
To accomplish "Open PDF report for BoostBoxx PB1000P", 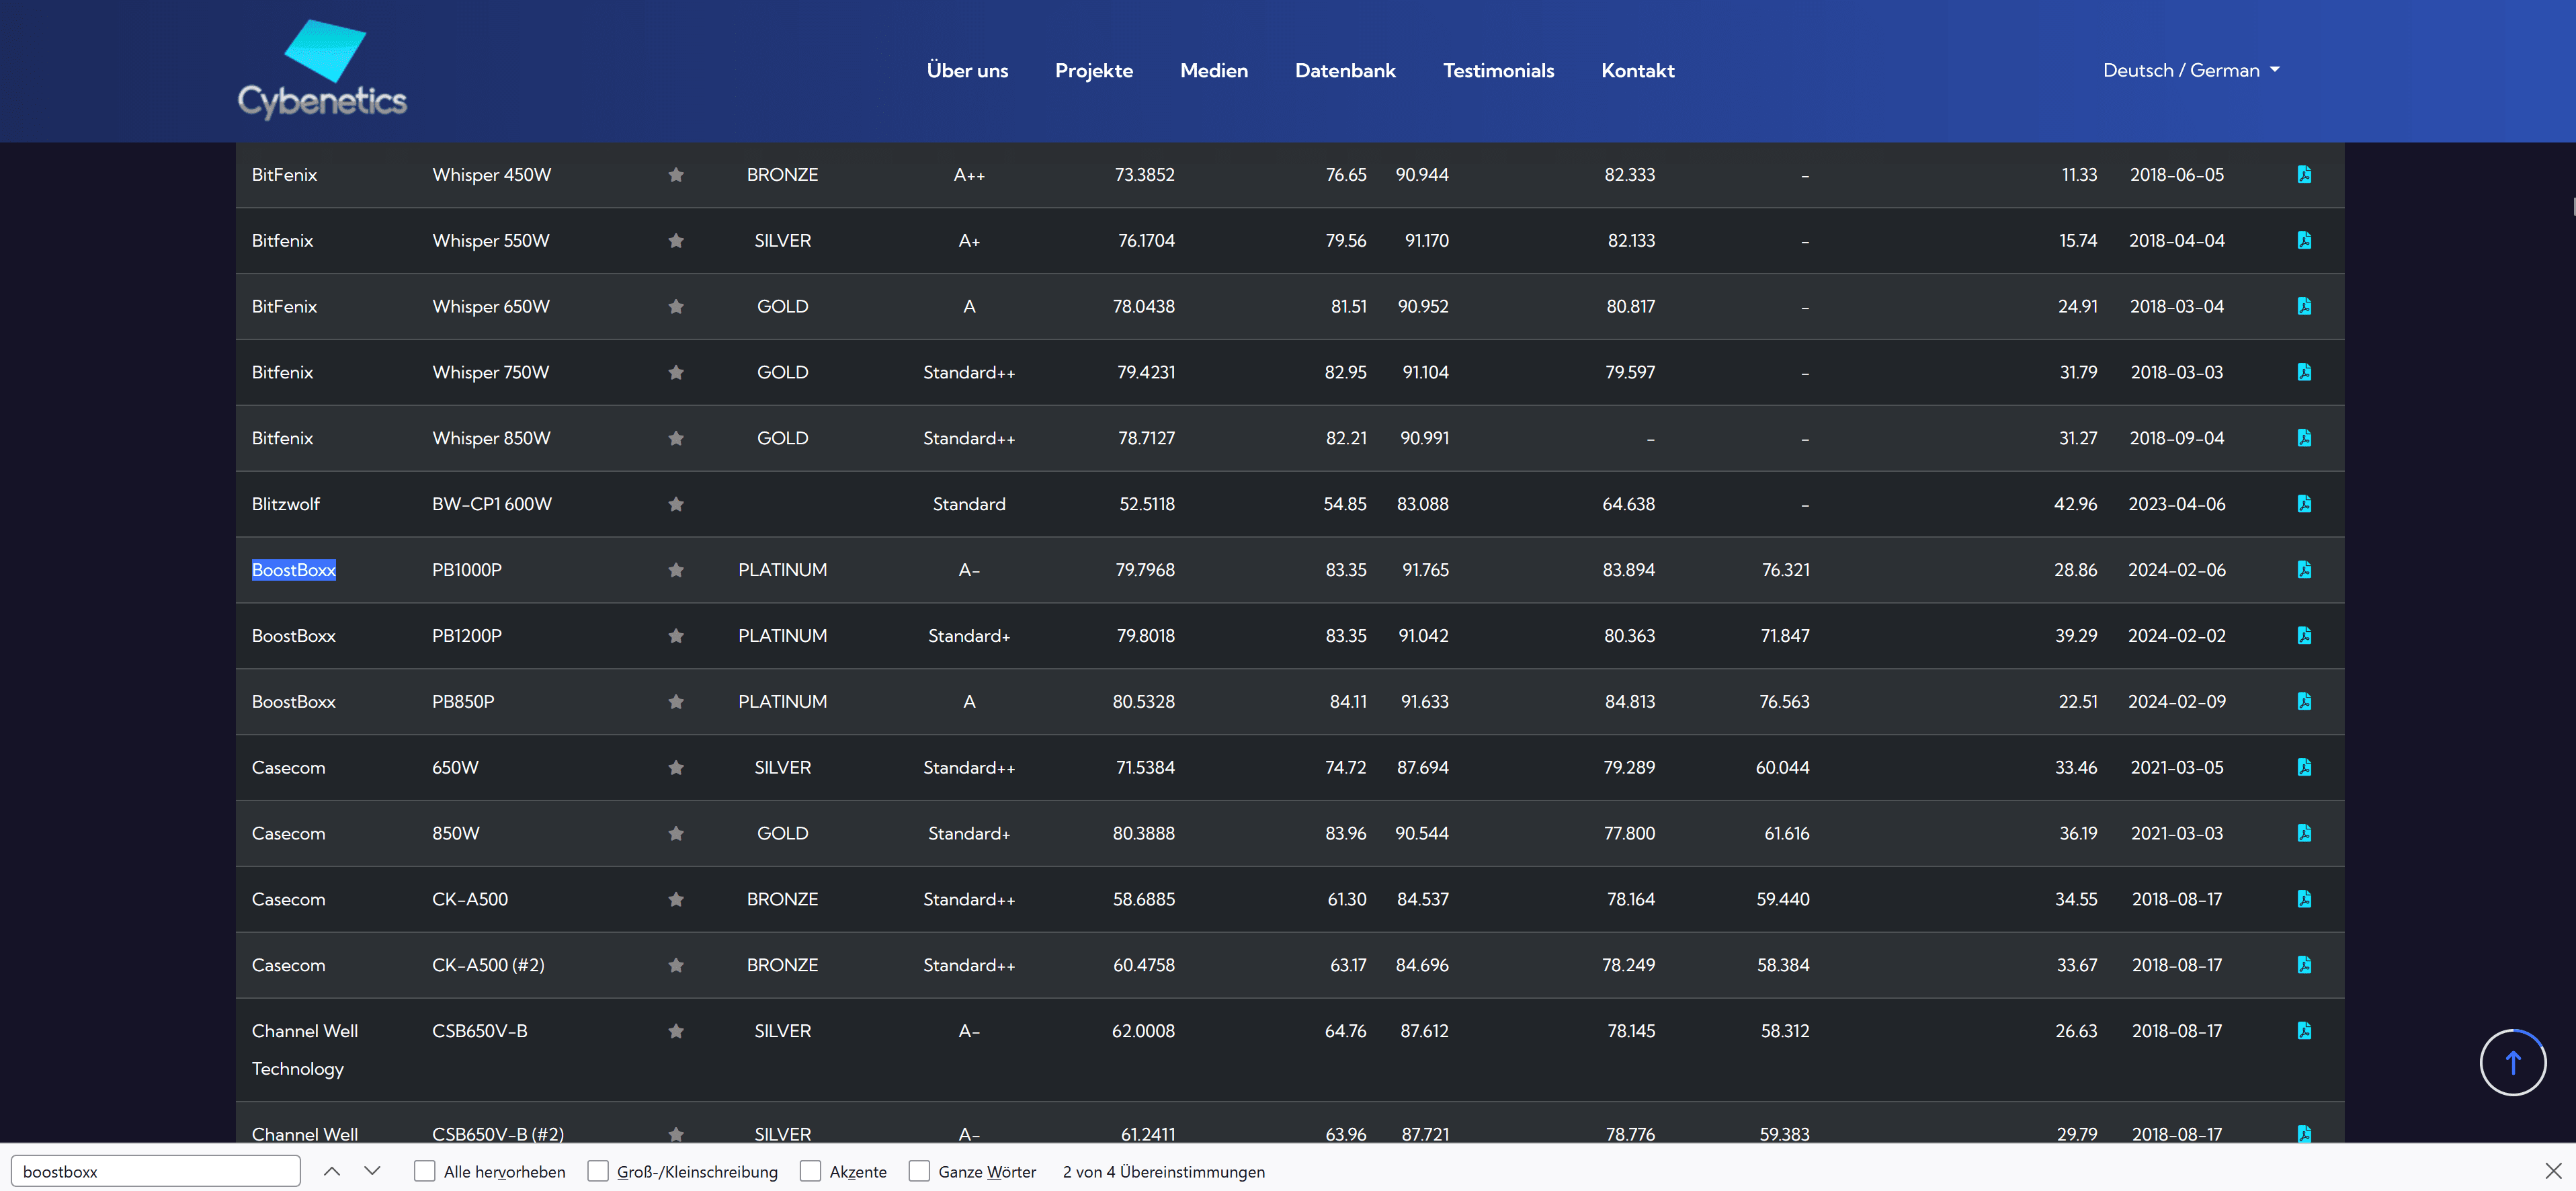I will pyautogui.click(x=2303, y=570).
